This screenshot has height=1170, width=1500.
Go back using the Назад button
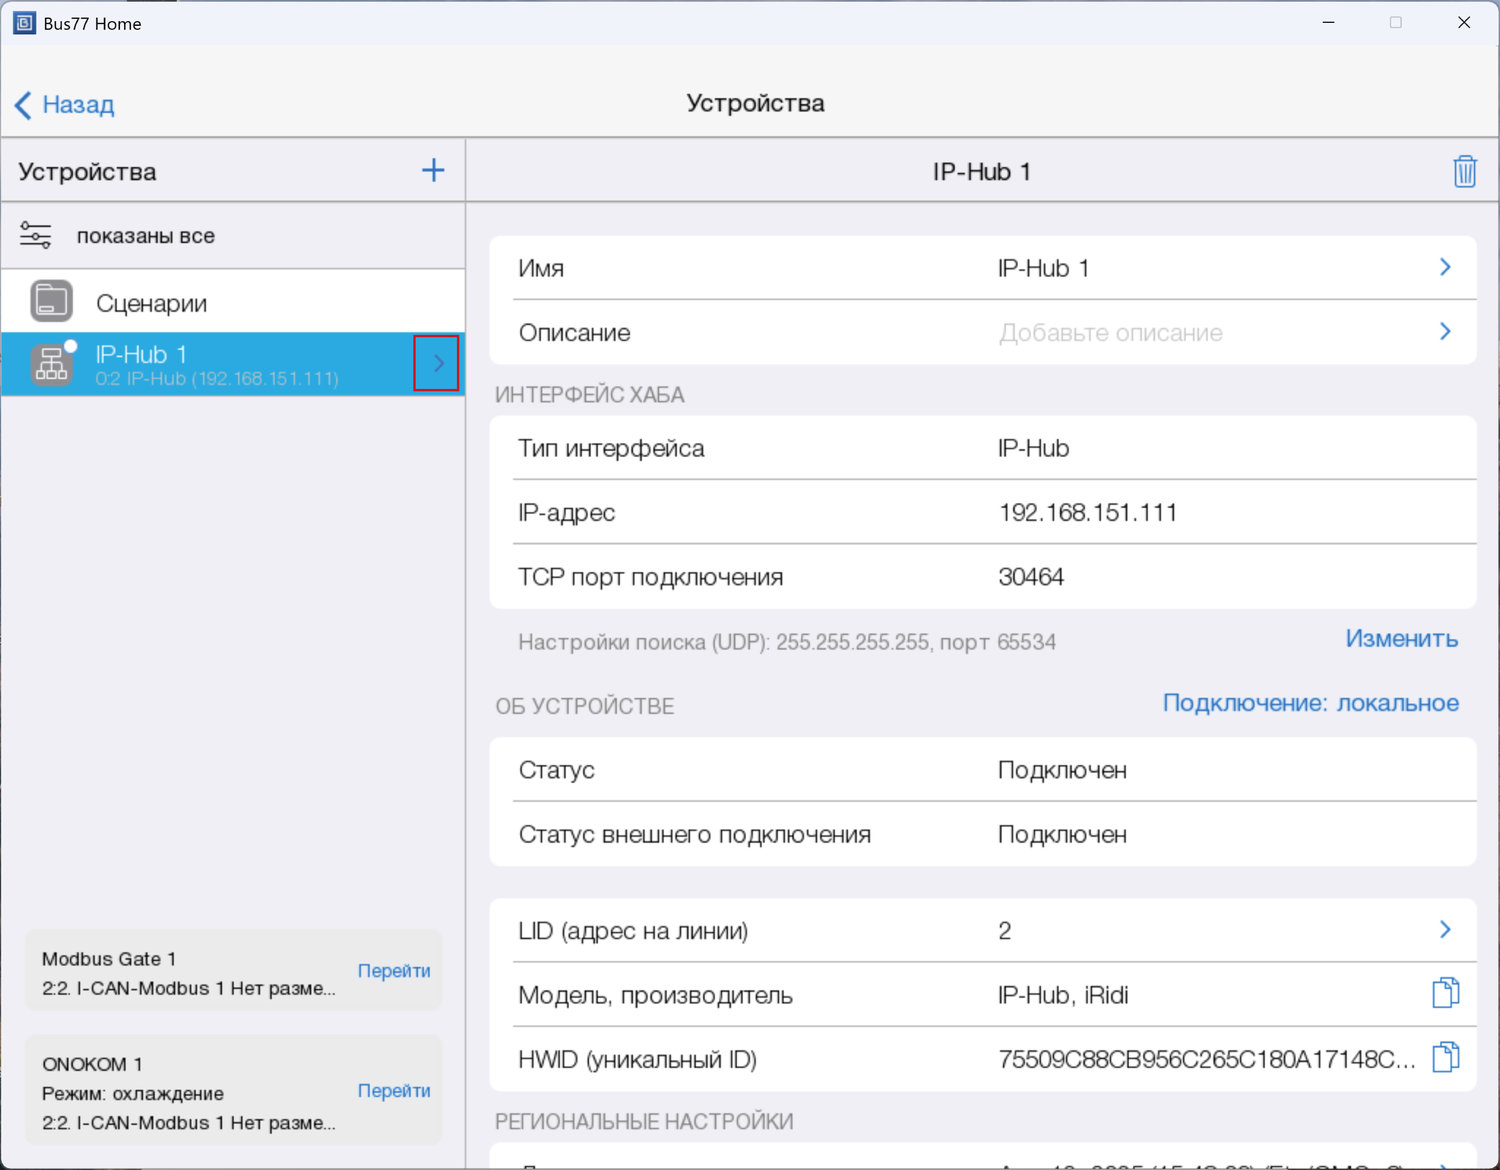(66, 104)
